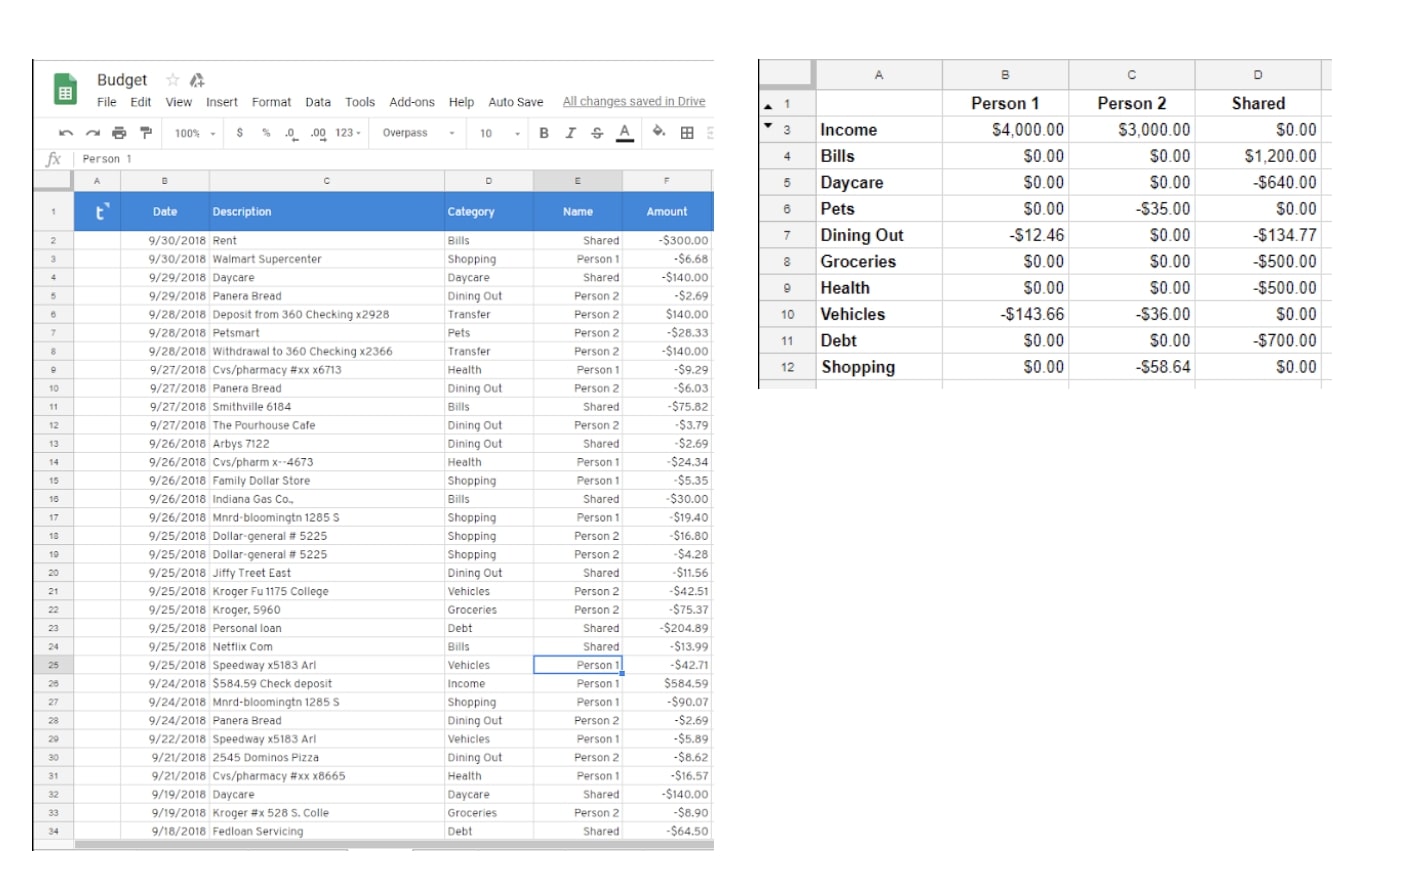The height and width of the screenshot is (896, 1402).
Task: Click the horizontal scrollbar under Budget sheet
Action: pyautogui.click(x=392, y=845)
